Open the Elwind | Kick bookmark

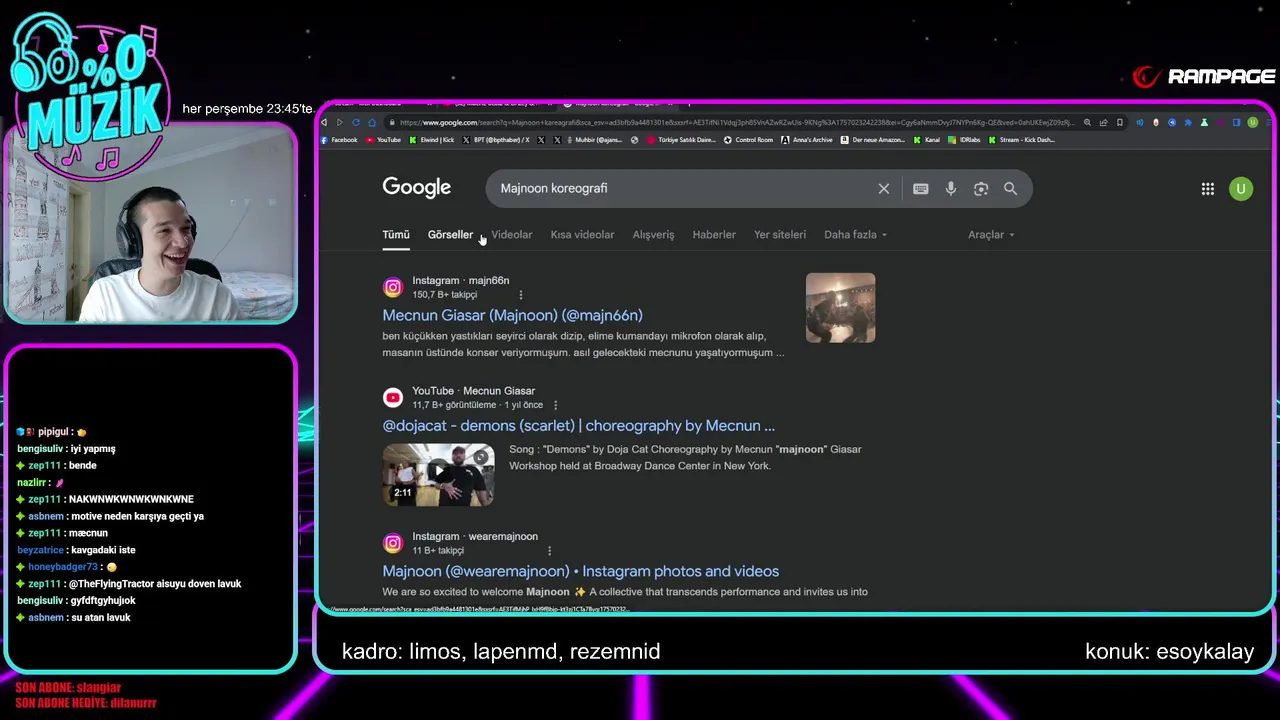(431, 140)
